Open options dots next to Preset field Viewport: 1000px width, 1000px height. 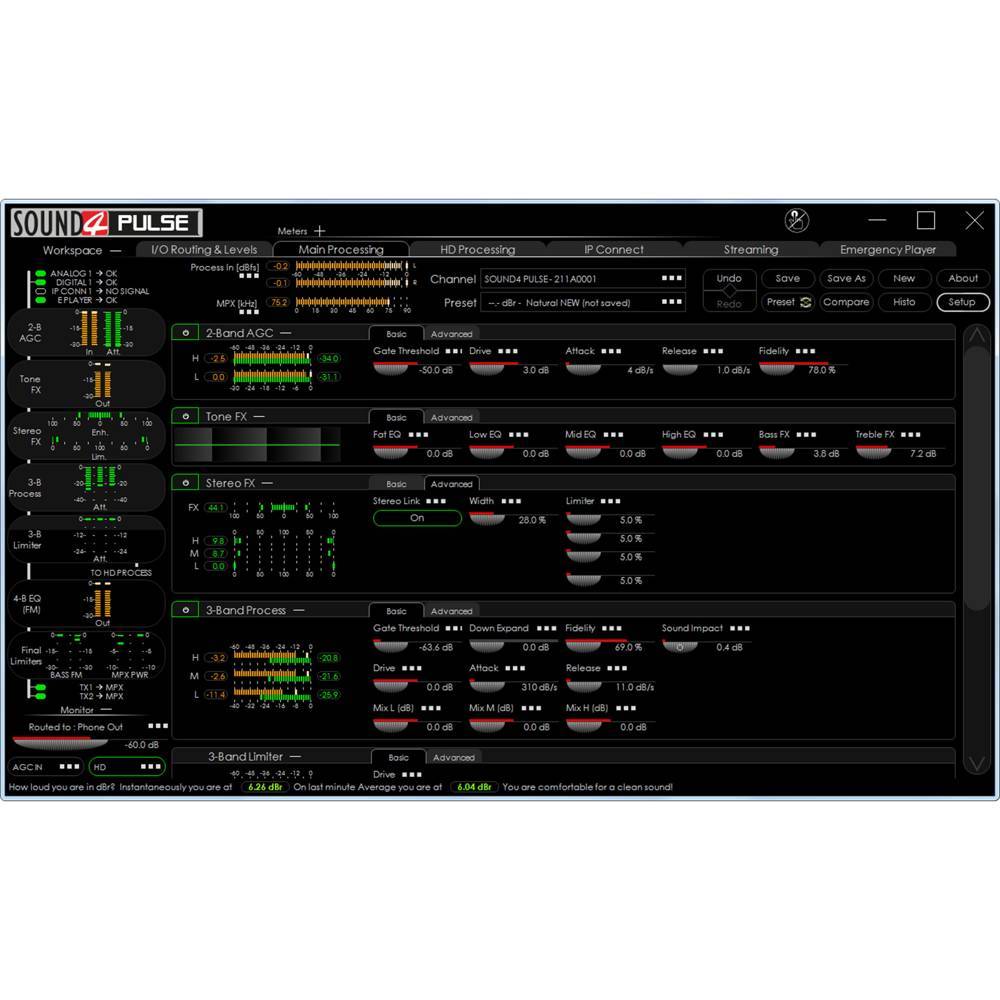672,302
